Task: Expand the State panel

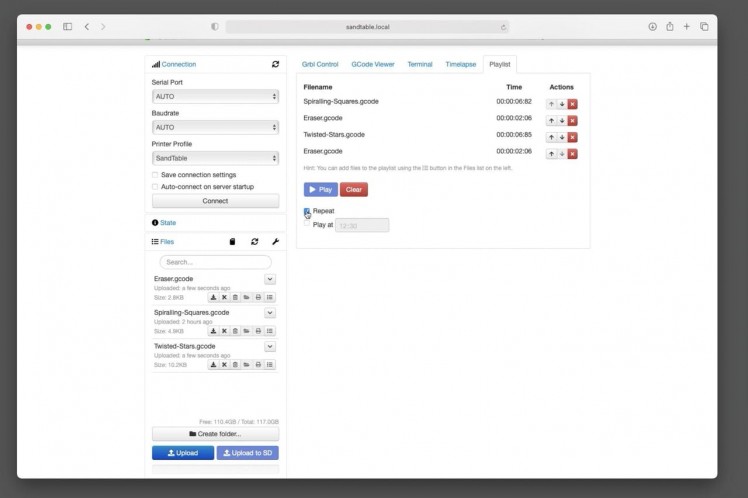Action: [168, 223]
